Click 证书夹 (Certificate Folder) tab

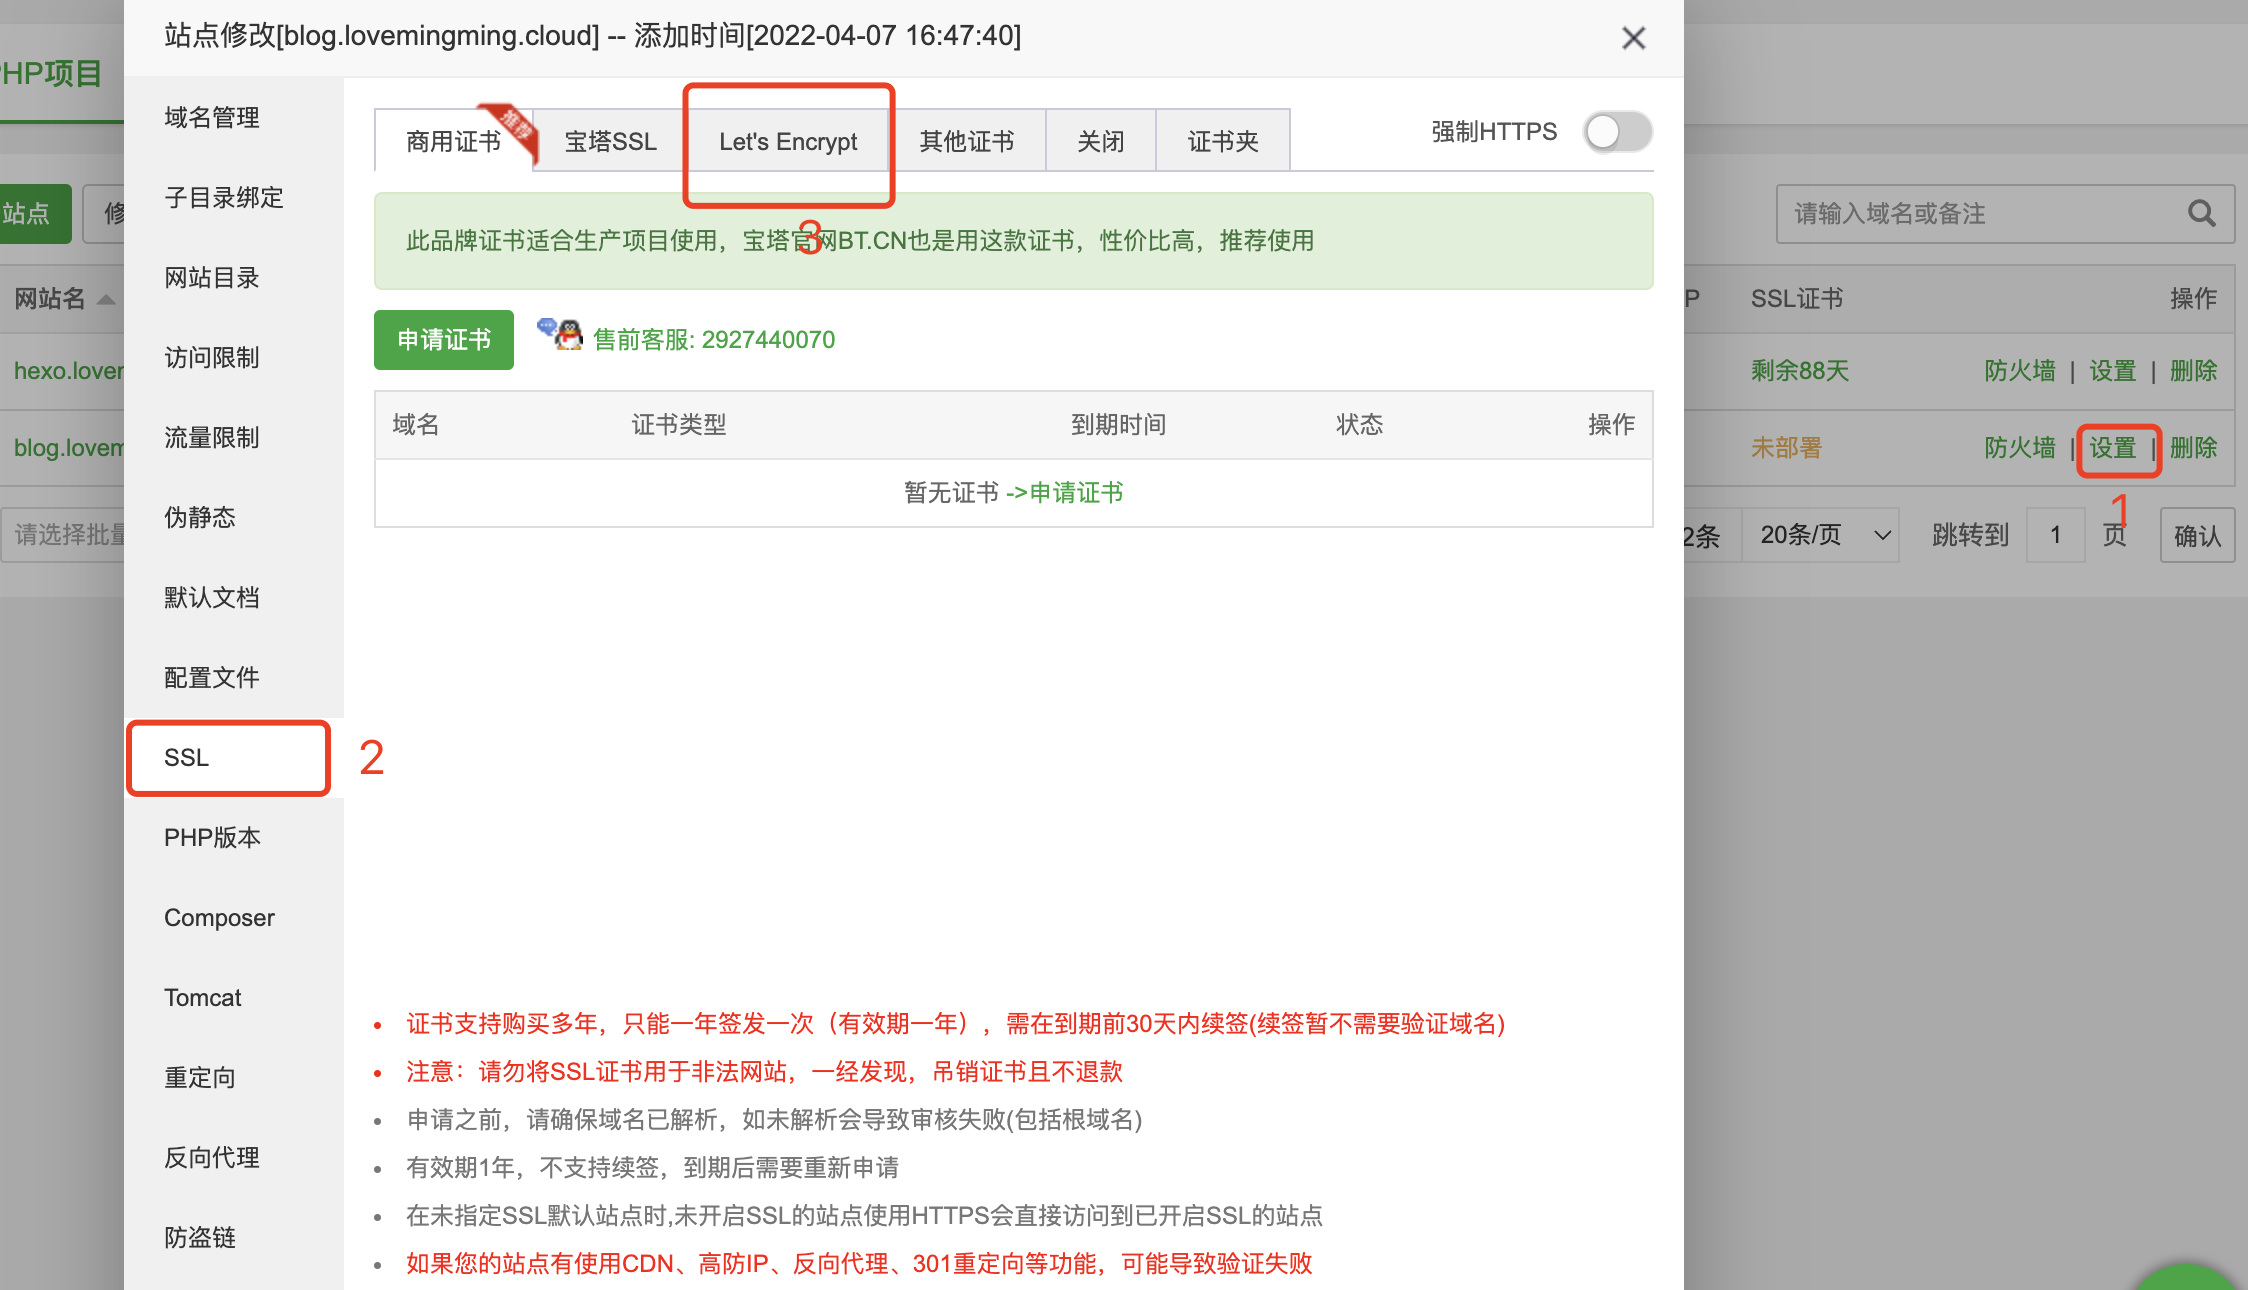(x=1221, y=140)
